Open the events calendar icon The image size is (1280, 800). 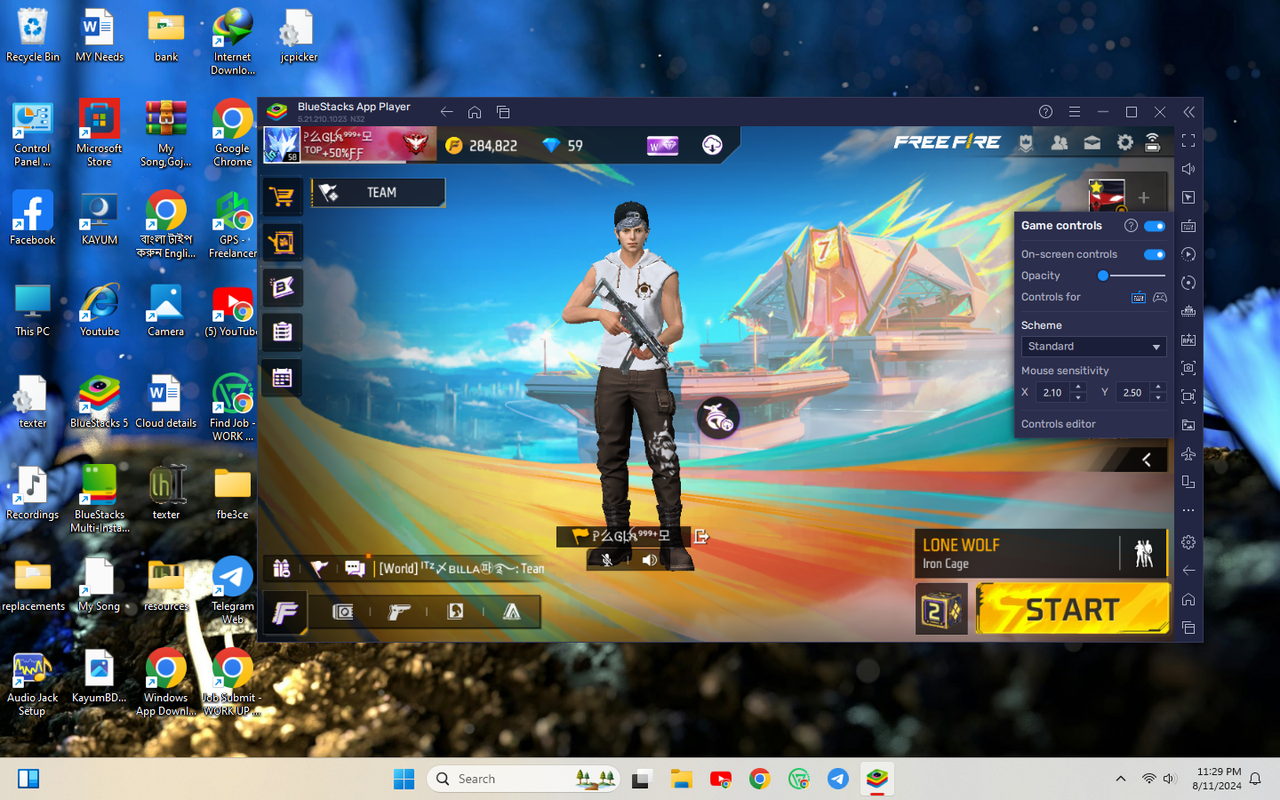(282, 378)
